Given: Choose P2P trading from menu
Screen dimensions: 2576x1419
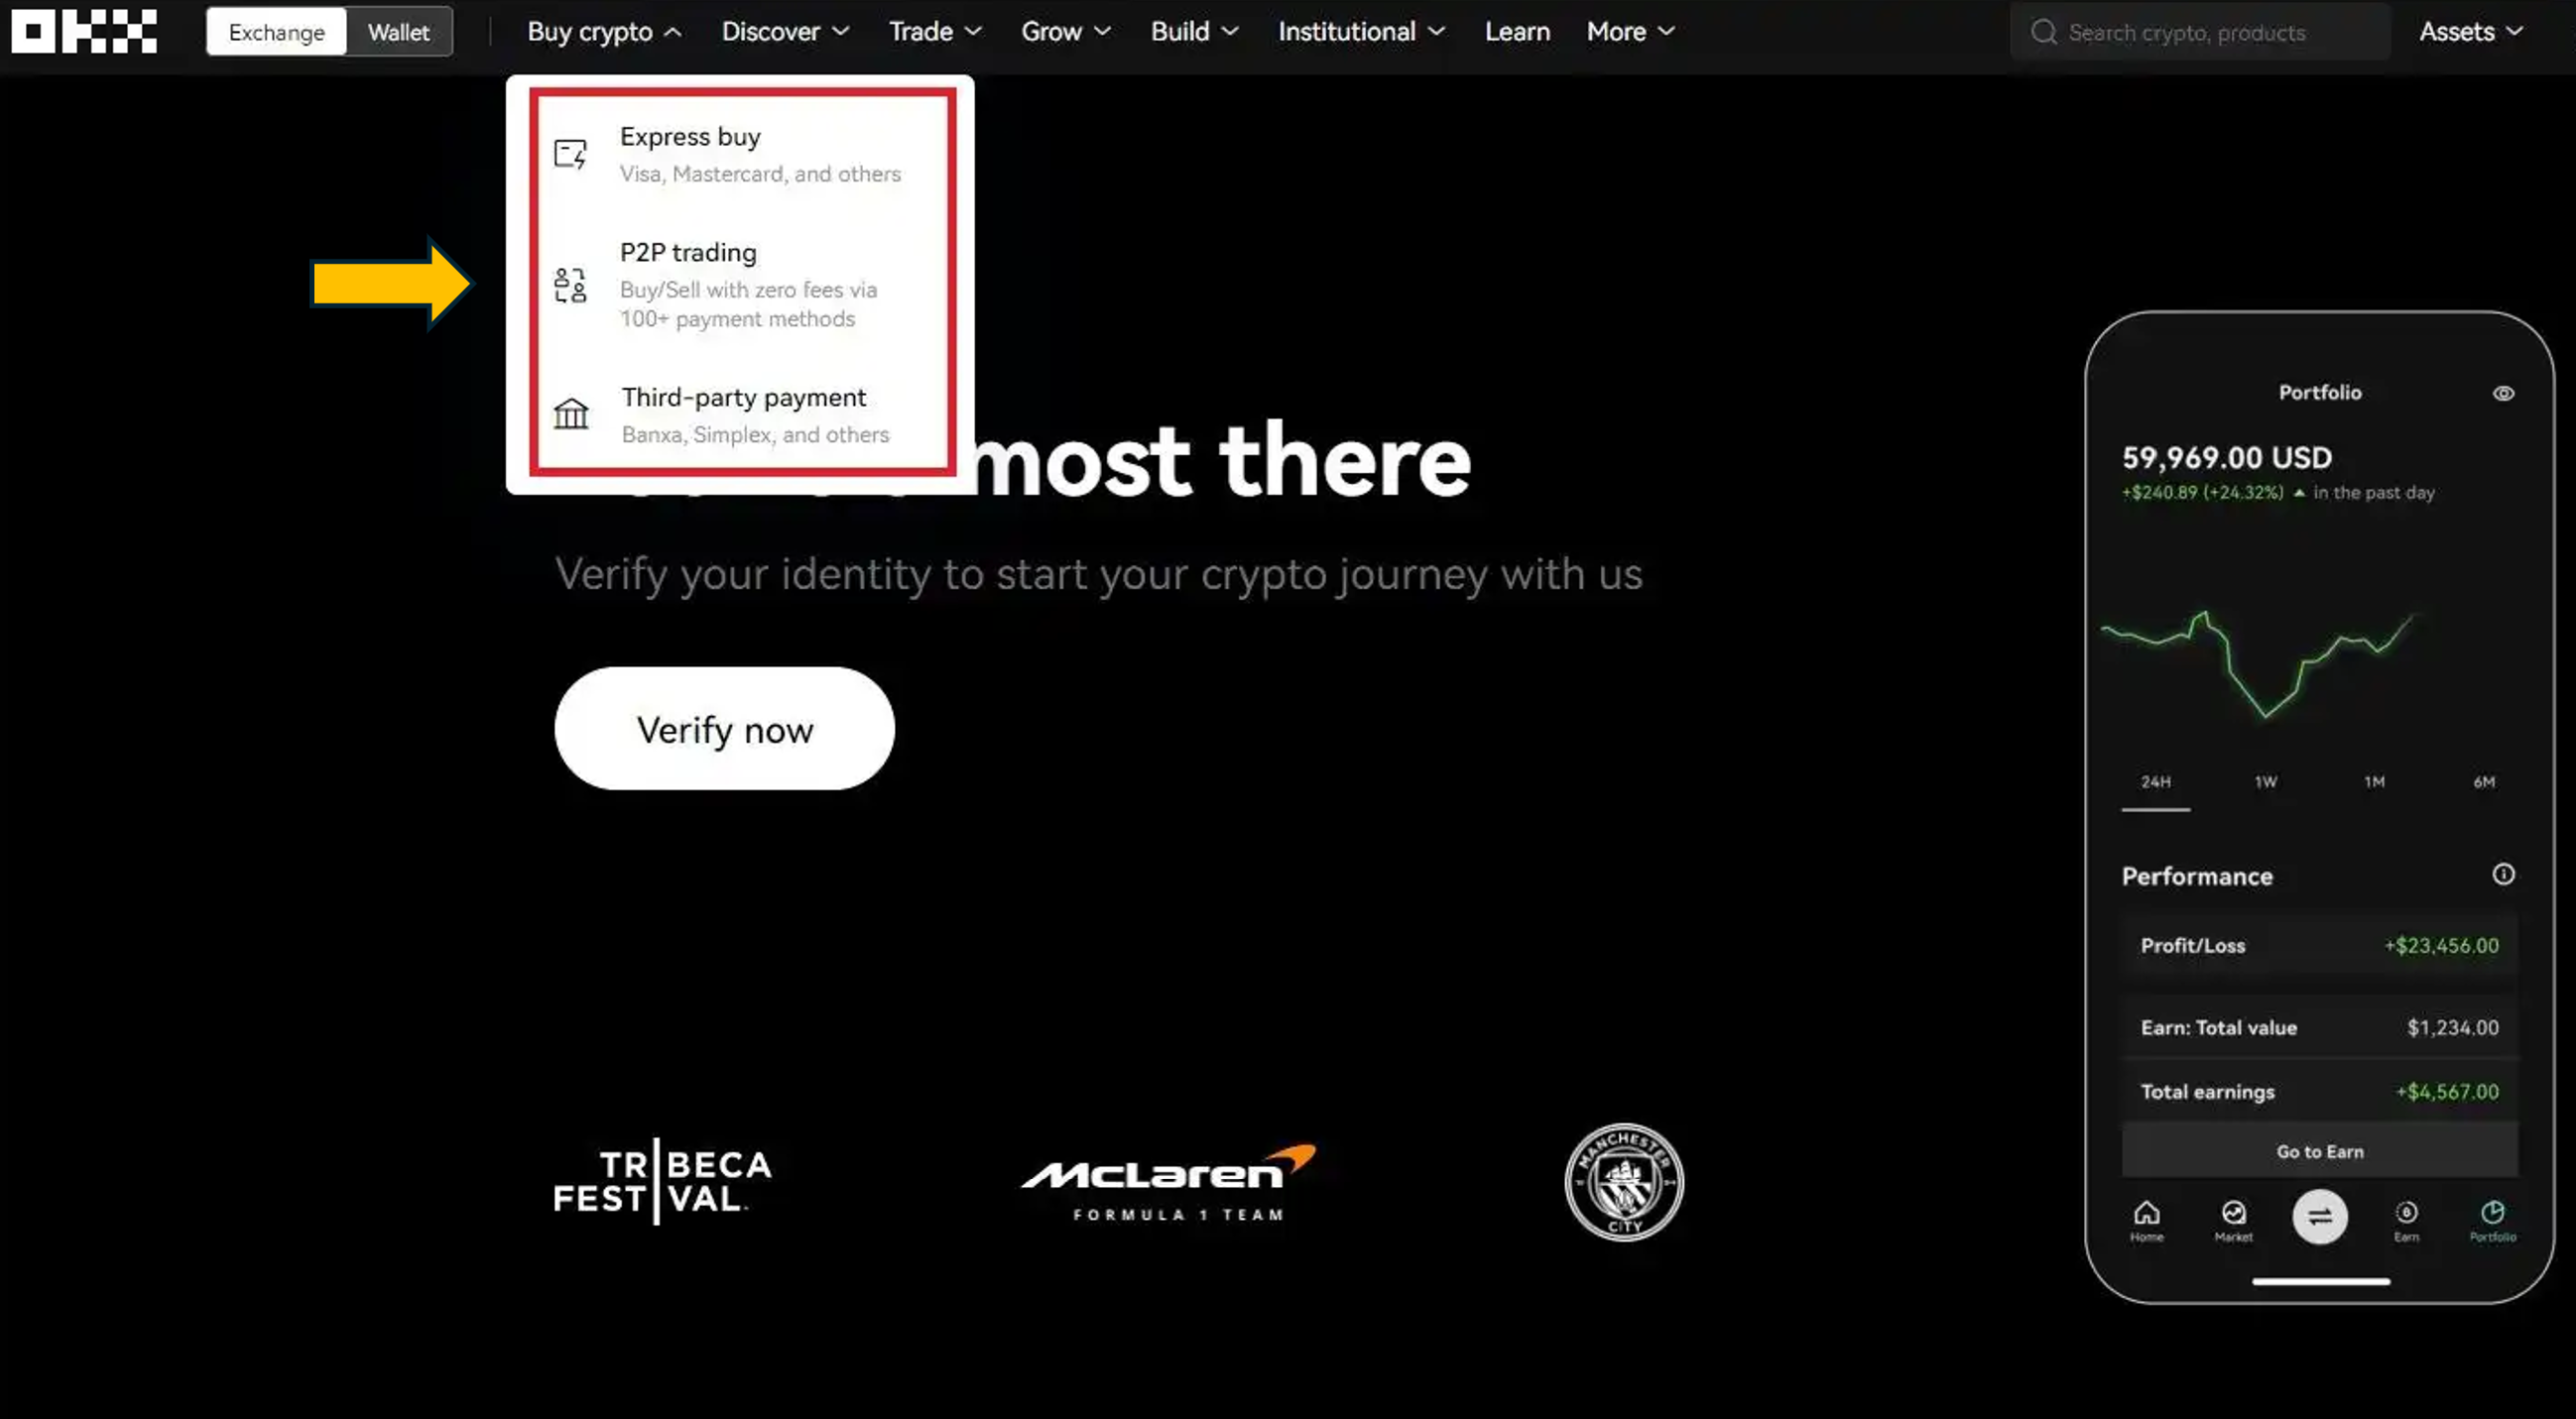Looking at the screenshot, I should [x=741, y=284].
